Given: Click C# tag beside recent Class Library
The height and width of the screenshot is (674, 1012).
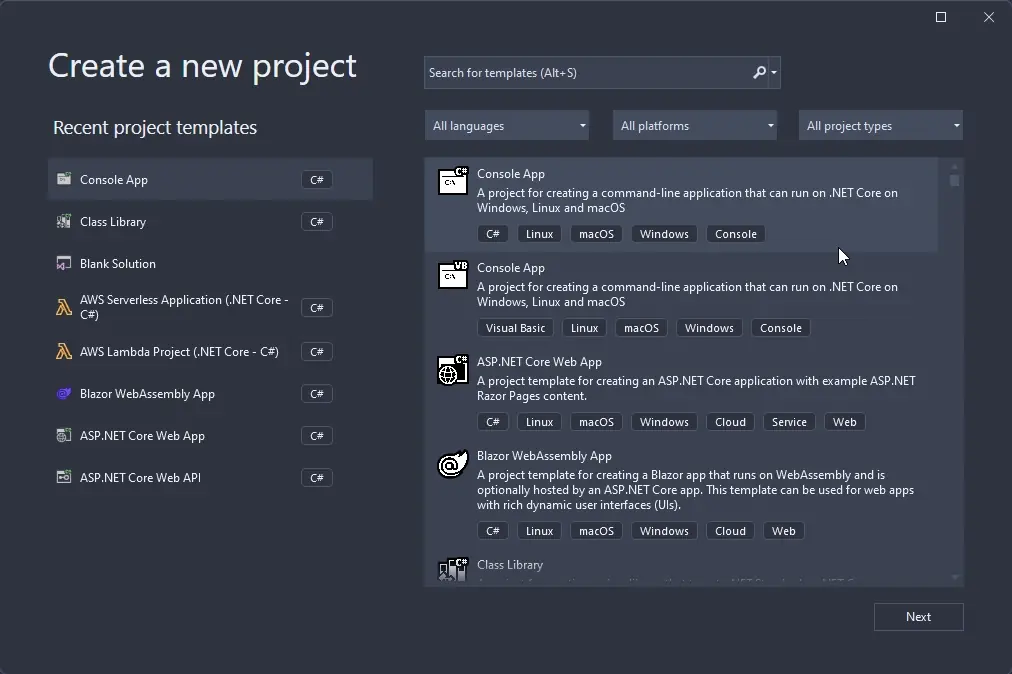Looking at the screenshot, I should point(317,221).
